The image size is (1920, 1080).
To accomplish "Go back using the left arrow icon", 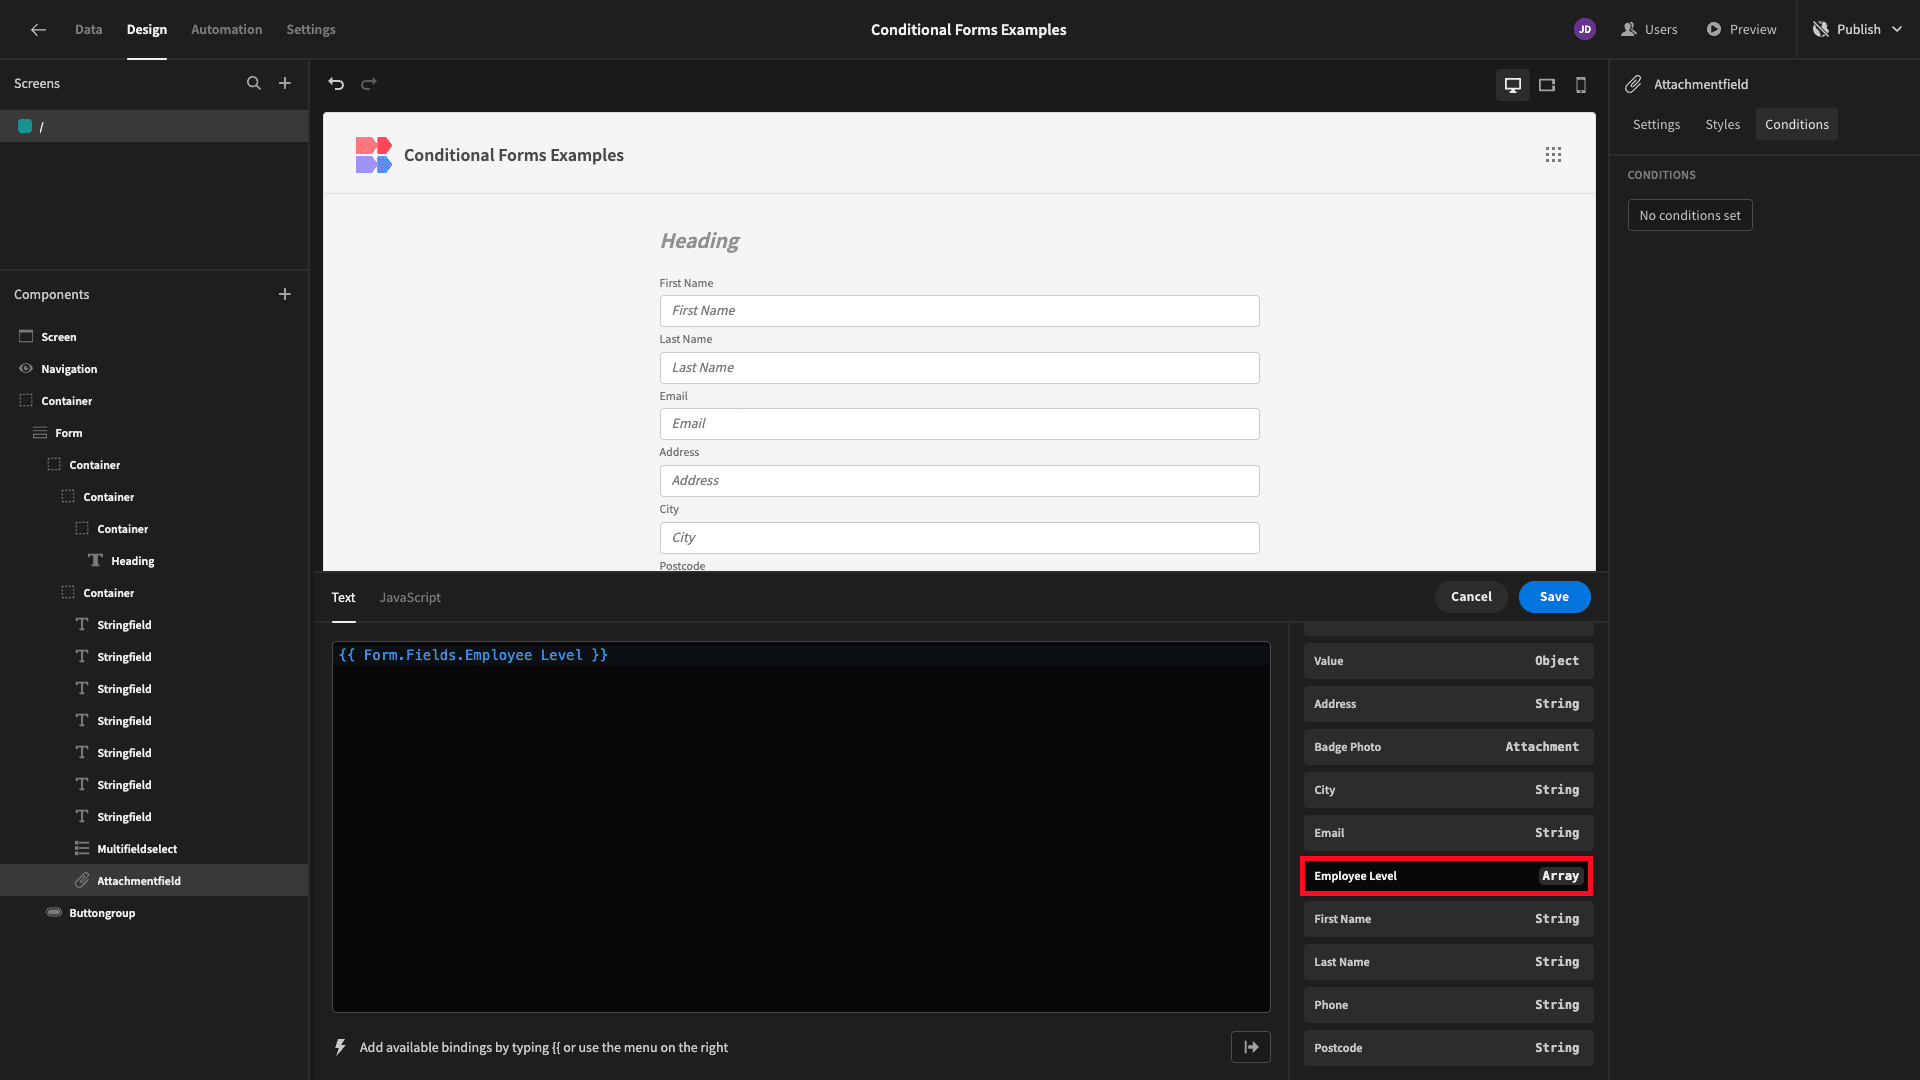I will tap(38, 30).
